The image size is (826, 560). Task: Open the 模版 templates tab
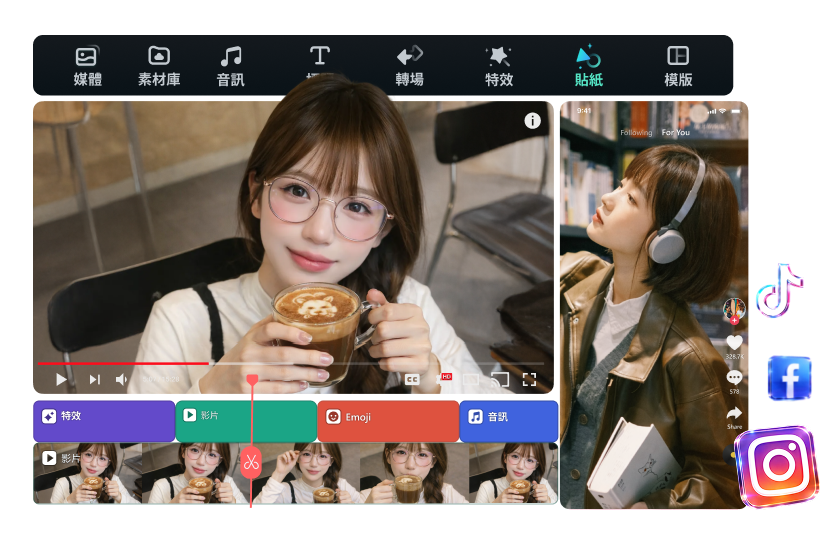click(x=678, y=66)
